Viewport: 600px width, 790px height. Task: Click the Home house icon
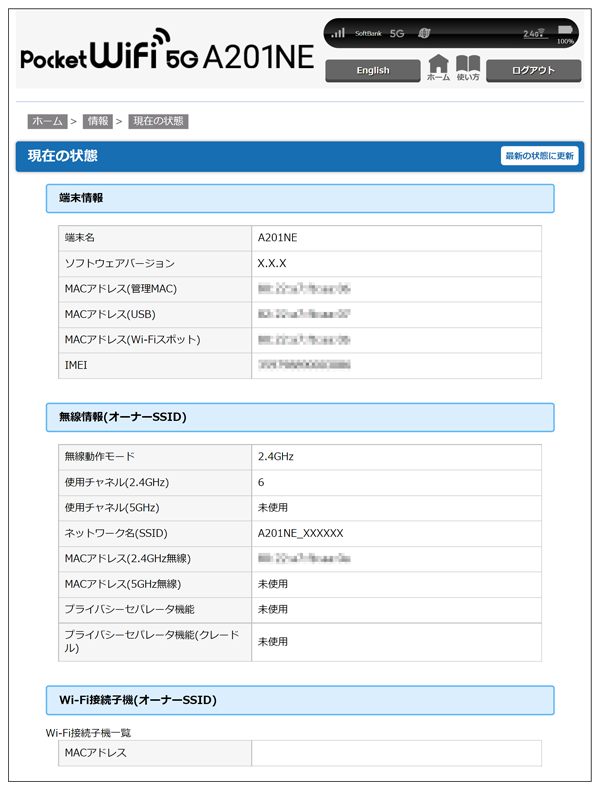click(x=438, y=67)
